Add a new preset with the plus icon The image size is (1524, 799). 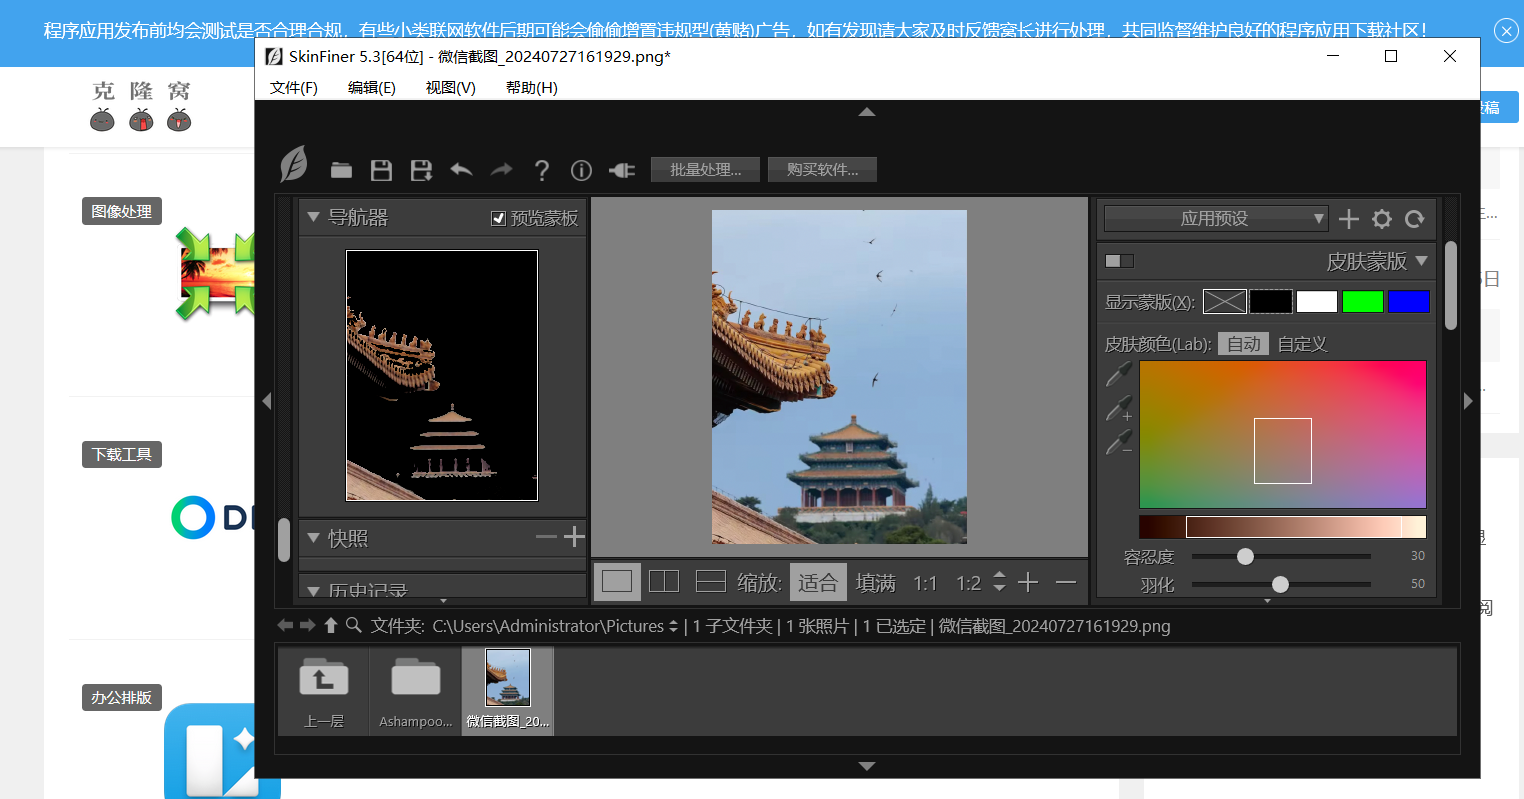coord(1349,219)
